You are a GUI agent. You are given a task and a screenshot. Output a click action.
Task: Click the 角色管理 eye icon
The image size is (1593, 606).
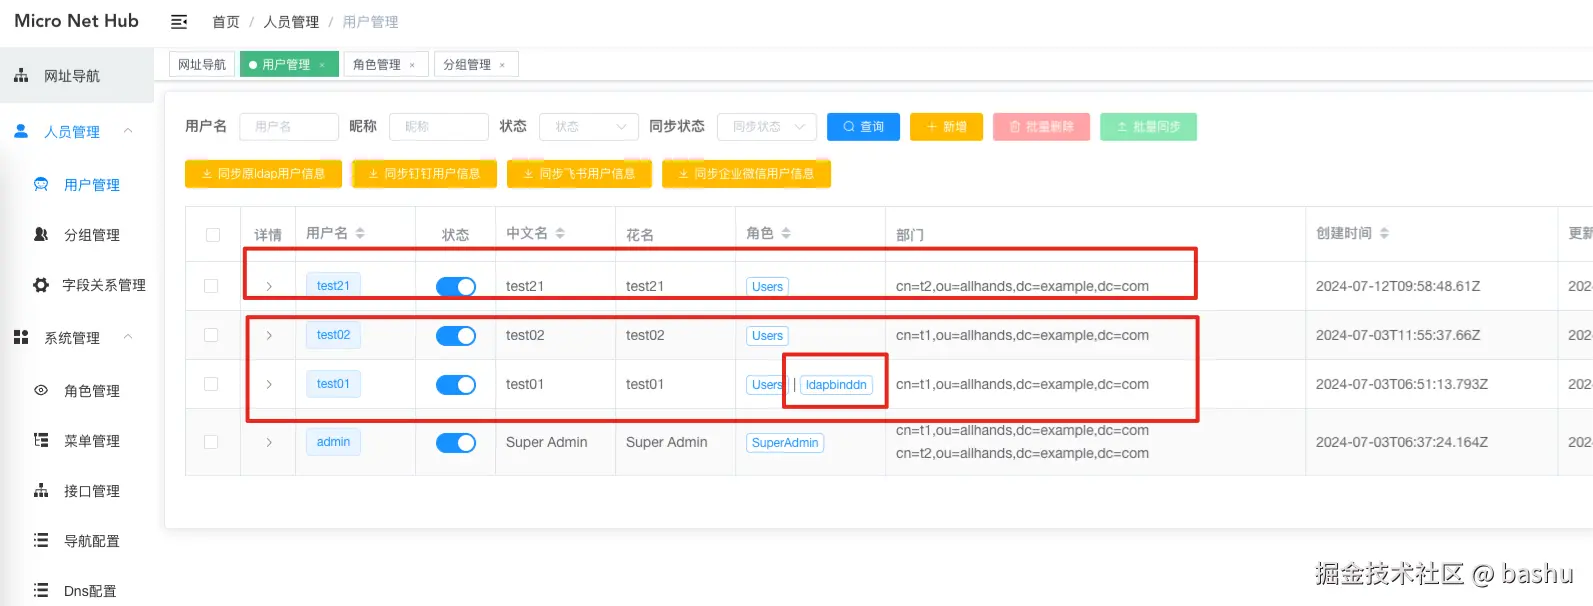(41, 390)
